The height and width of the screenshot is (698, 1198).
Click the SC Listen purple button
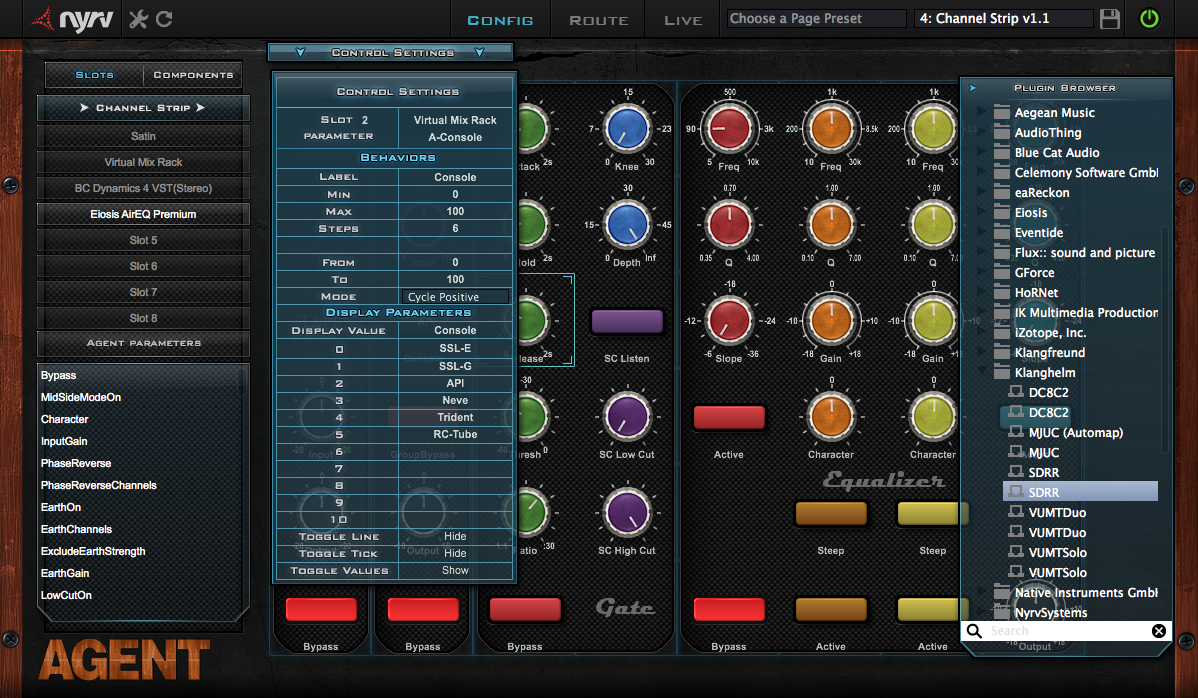627,321
